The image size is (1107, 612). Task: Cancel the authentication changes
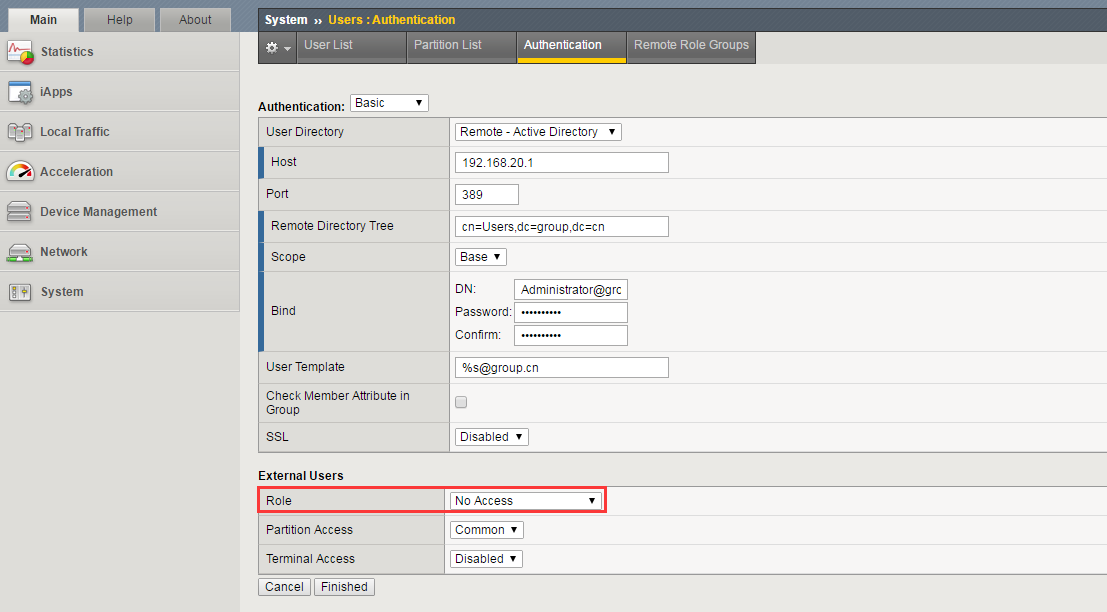click(284, 587)
